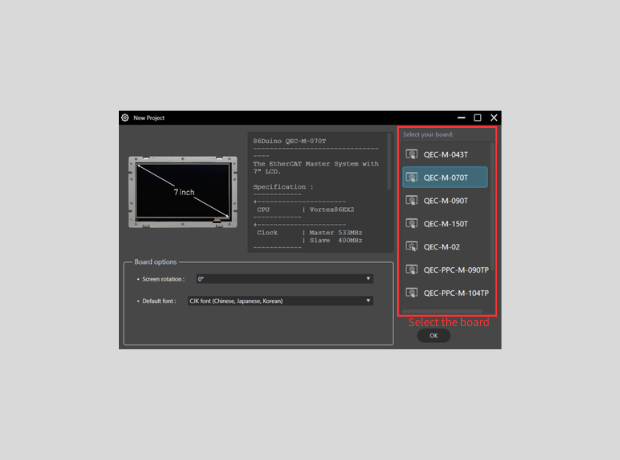Click the QEC-M-150T board icon

[412, 223]
